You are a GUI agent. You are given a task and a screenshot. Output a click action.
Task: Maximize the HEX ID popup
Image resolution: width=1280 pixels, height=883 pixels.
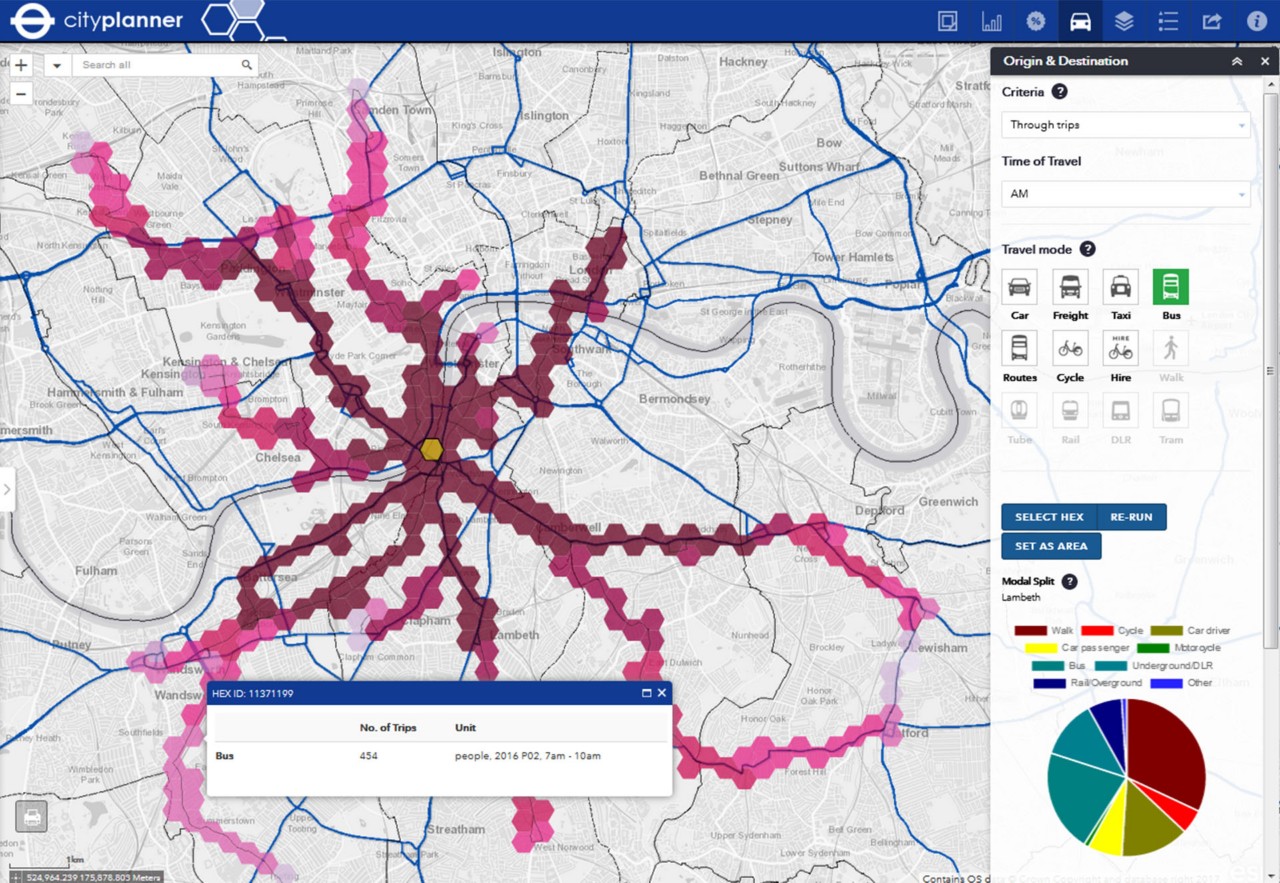[646, 693]
